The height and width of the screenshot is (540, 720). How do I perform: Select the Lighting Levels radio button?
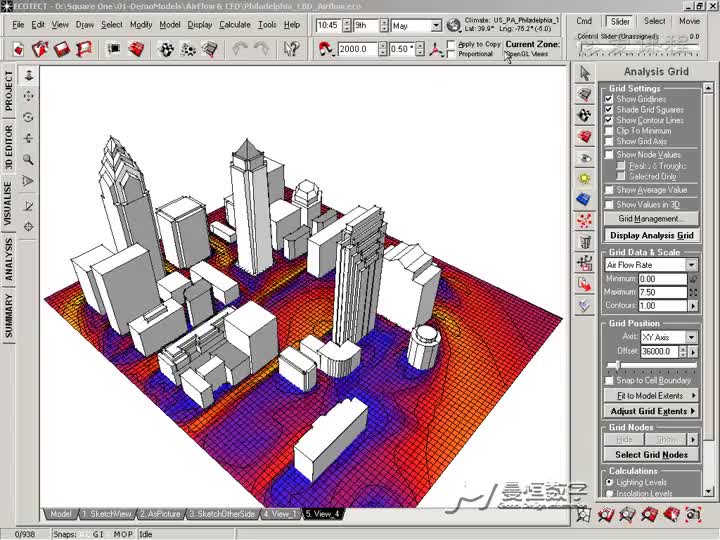(609, 482)
